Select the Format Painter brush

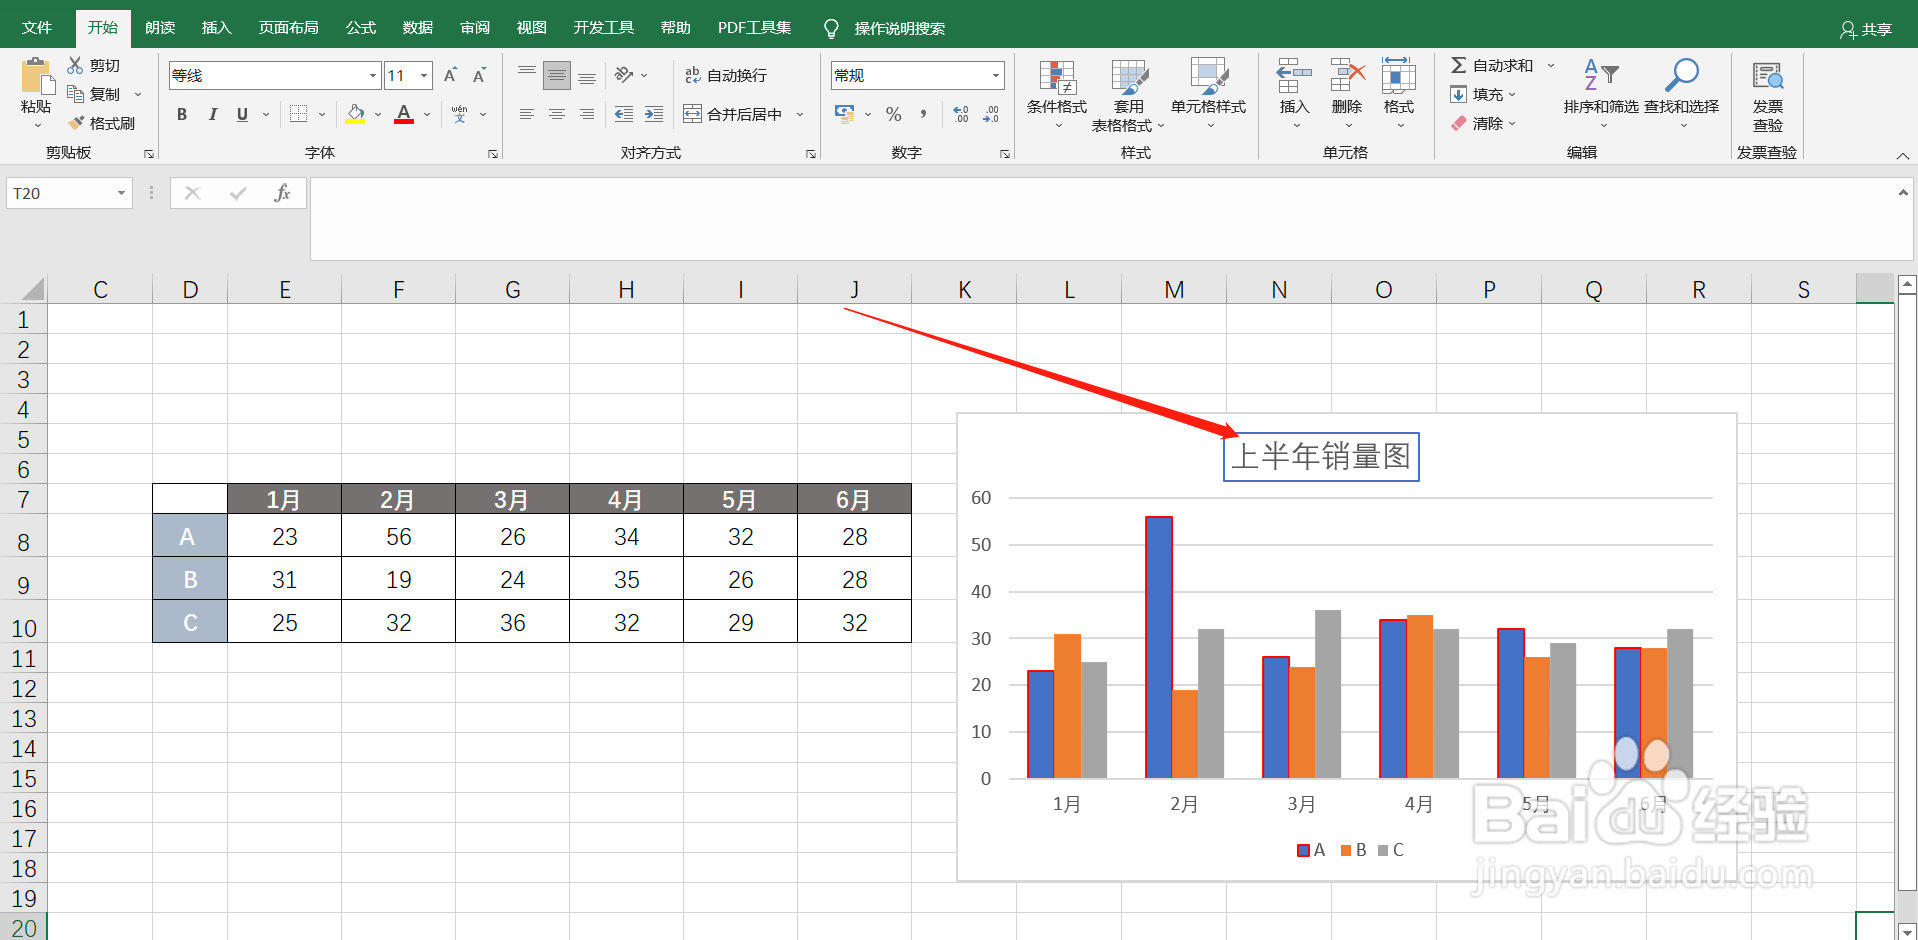coord(76,123)
